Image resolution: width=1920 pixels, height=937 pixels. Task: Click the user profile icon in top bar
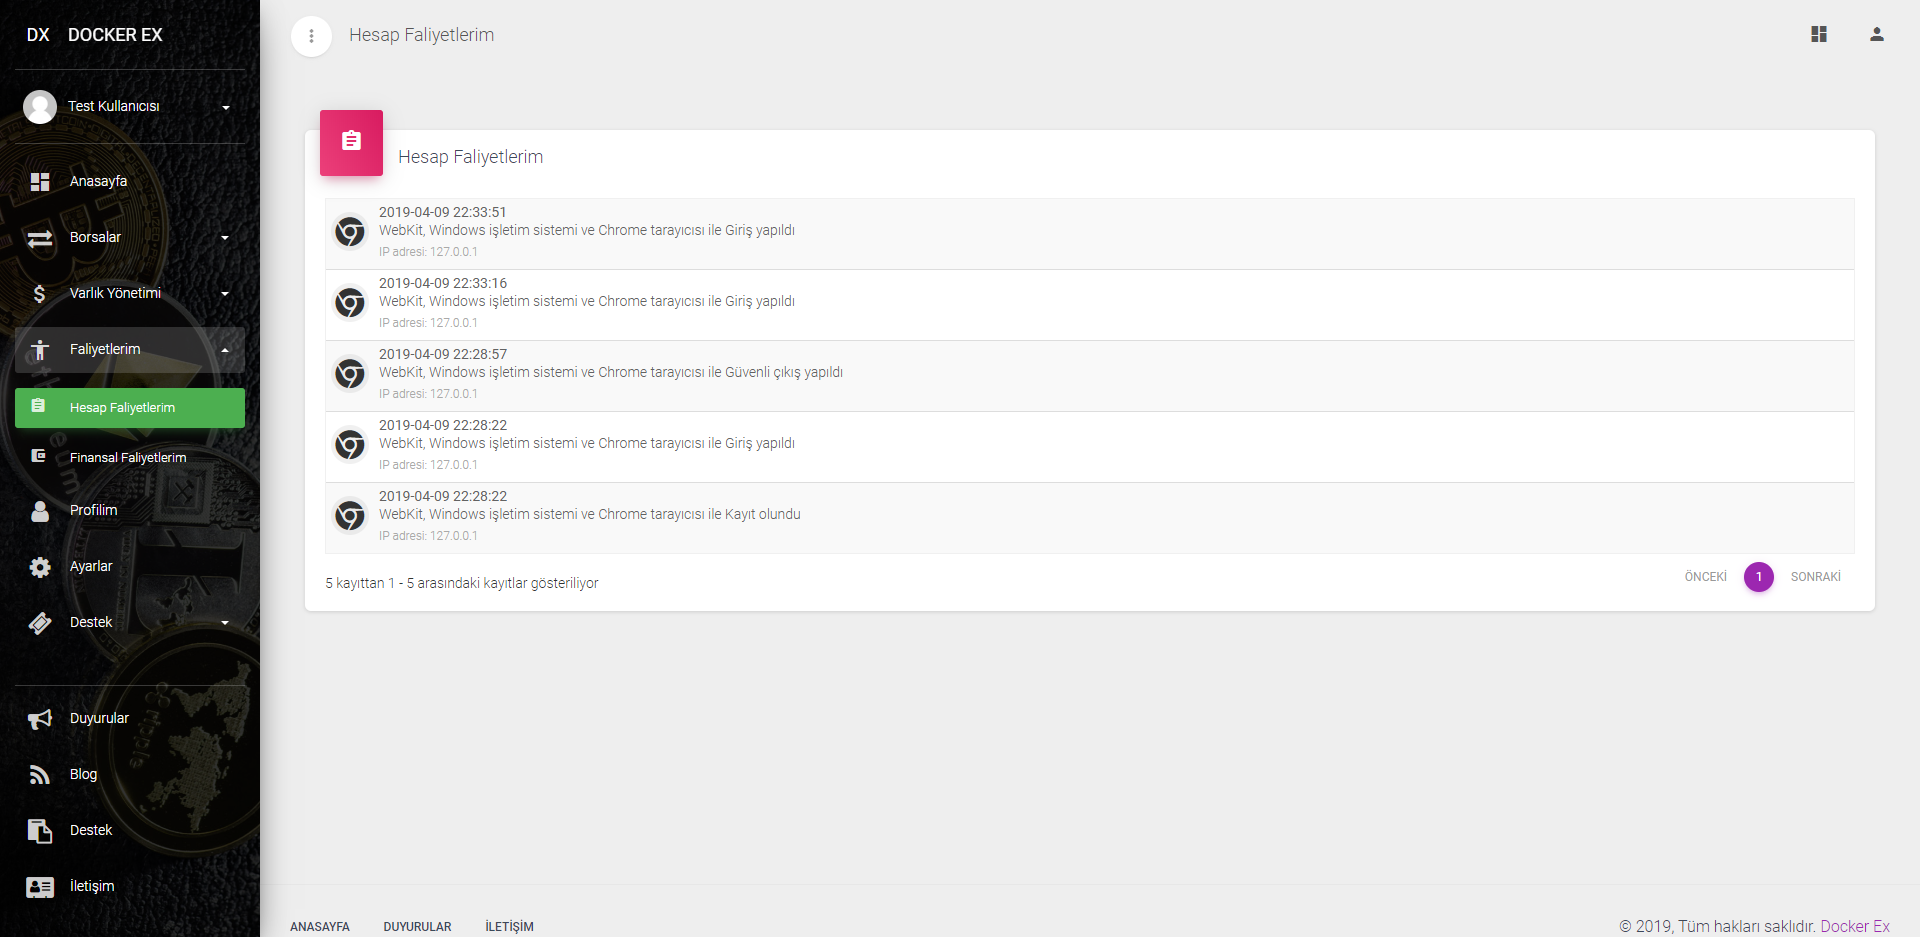[1877, 34]
